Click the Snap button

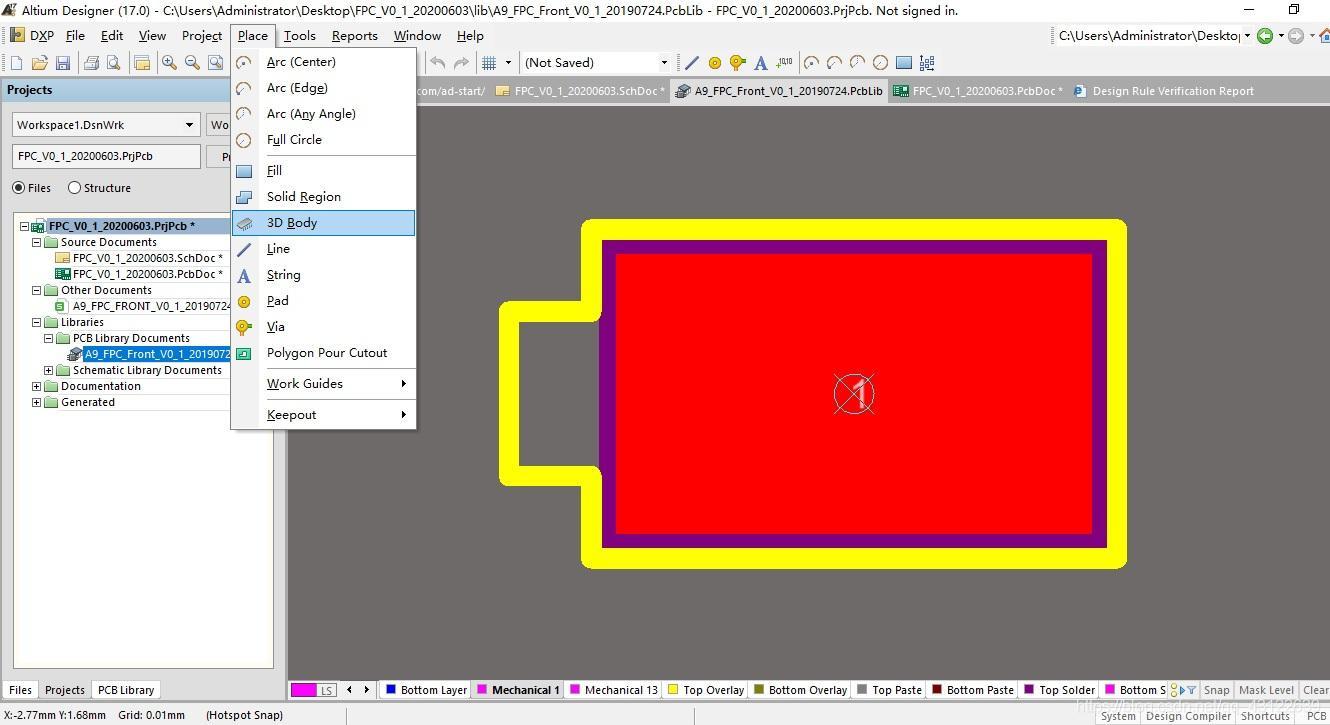pos(1217,690)
